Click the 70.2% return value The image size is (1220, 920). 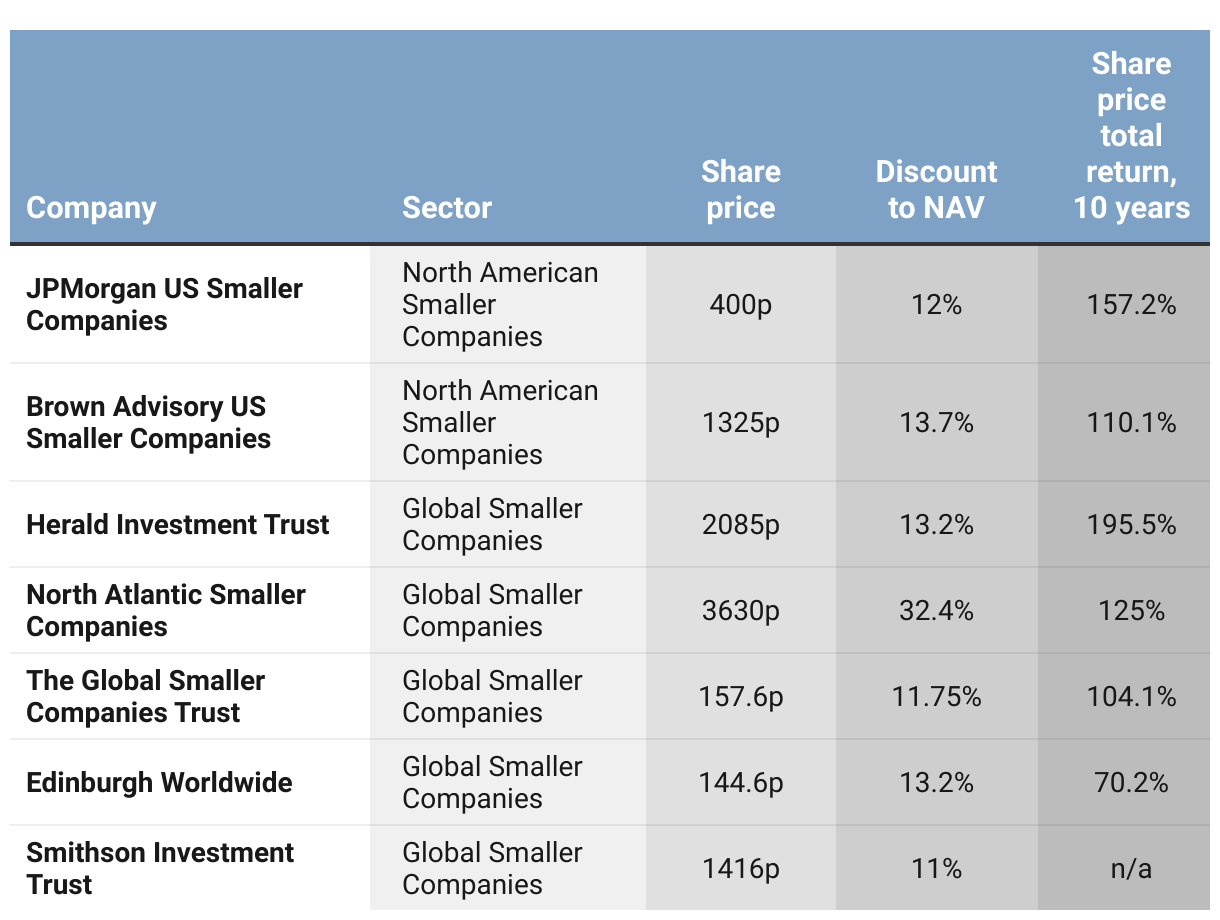coord(1132,783)
